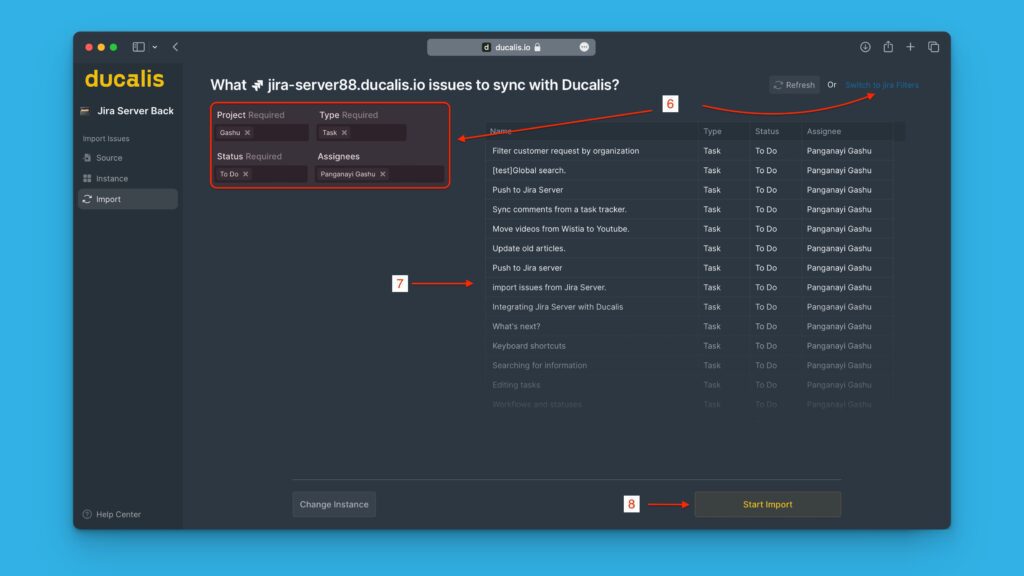Go back with the browser back arrow
This screenshot has height=576, width=1024.
pyautogui.click(x=175, y=47)
